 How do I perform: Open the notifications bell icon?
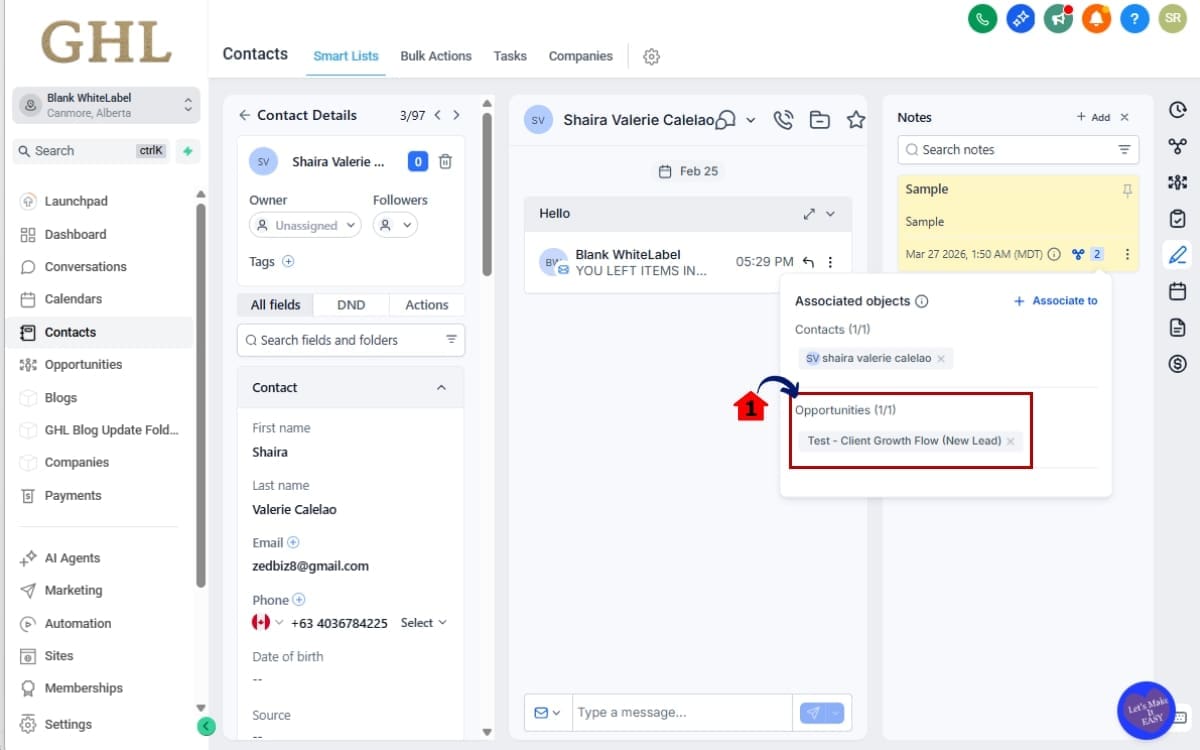click(1096, 18)
